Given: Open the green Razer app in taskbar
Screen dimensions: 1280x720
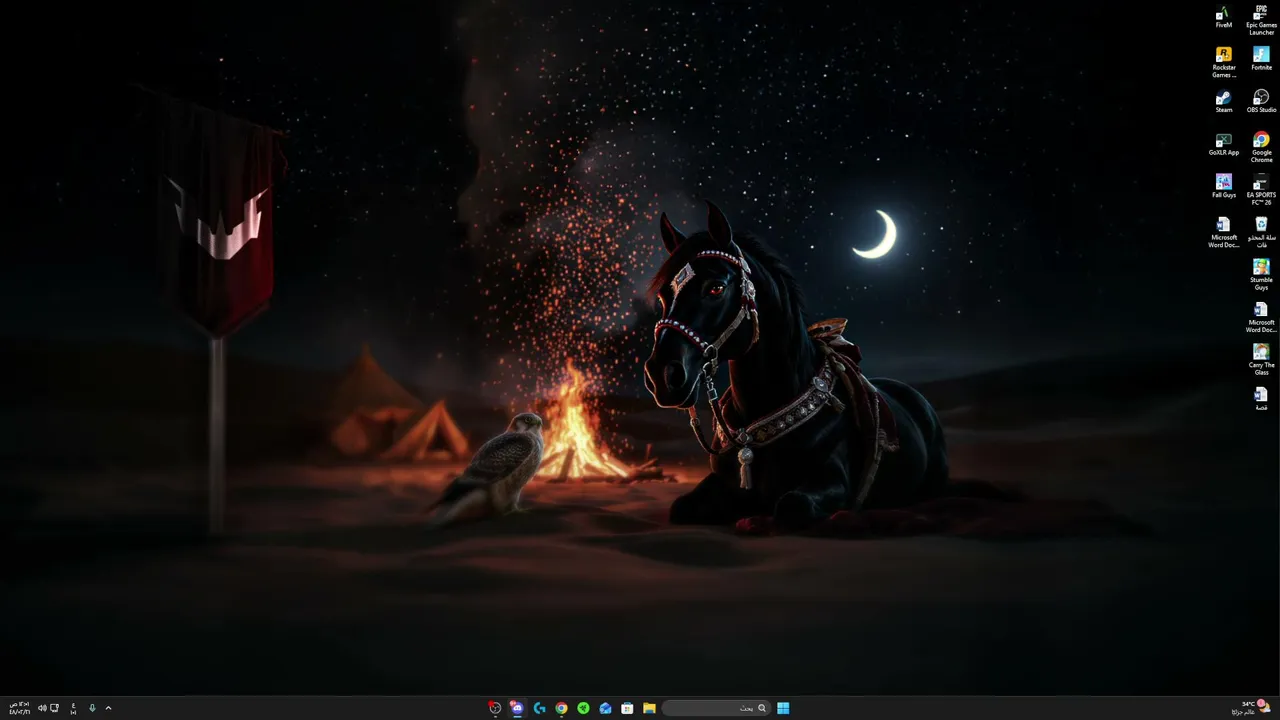Looking at the screenshot, I should (x=583, y=708).
